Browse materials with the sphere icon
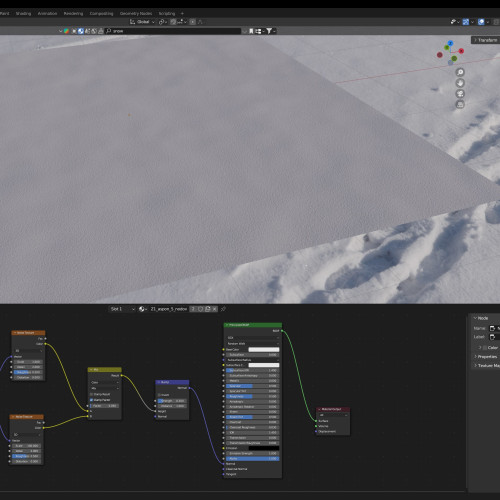The height and width of the screenshot is (500, 500). (143, 309)
